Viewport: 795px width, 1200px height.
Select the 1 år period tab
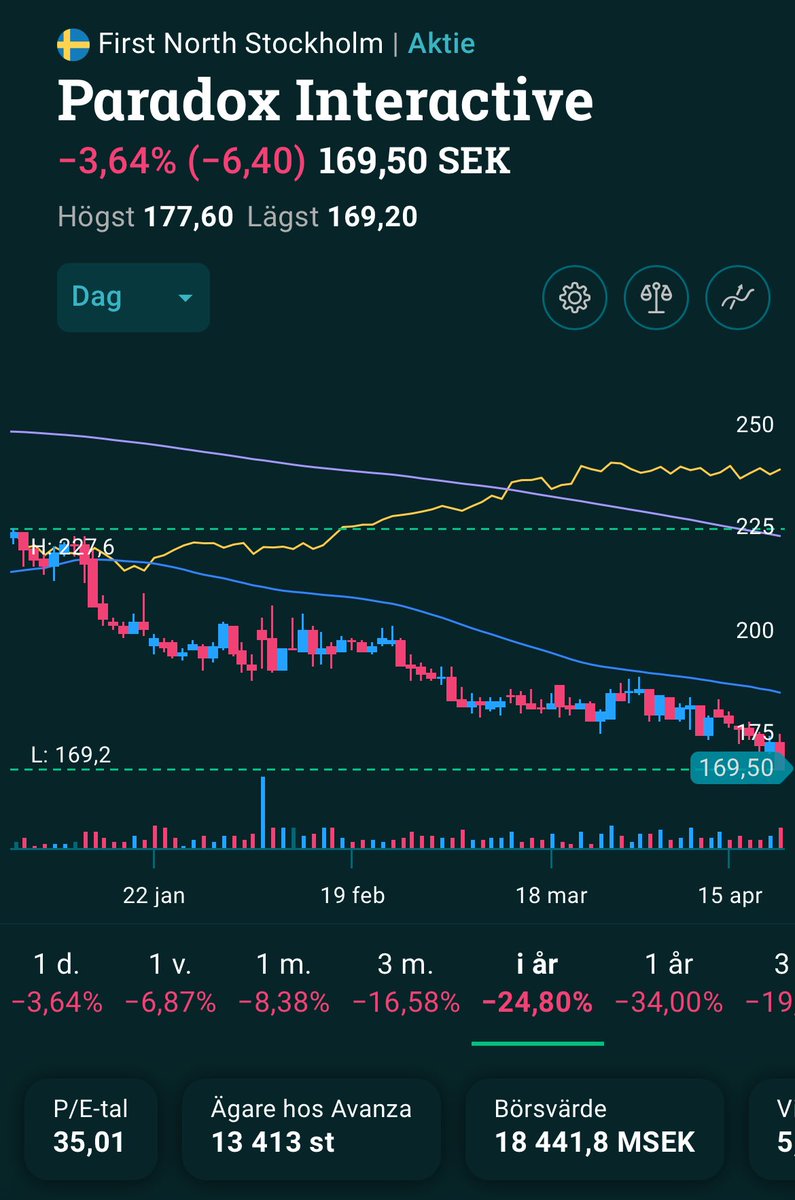pos(667,983)
